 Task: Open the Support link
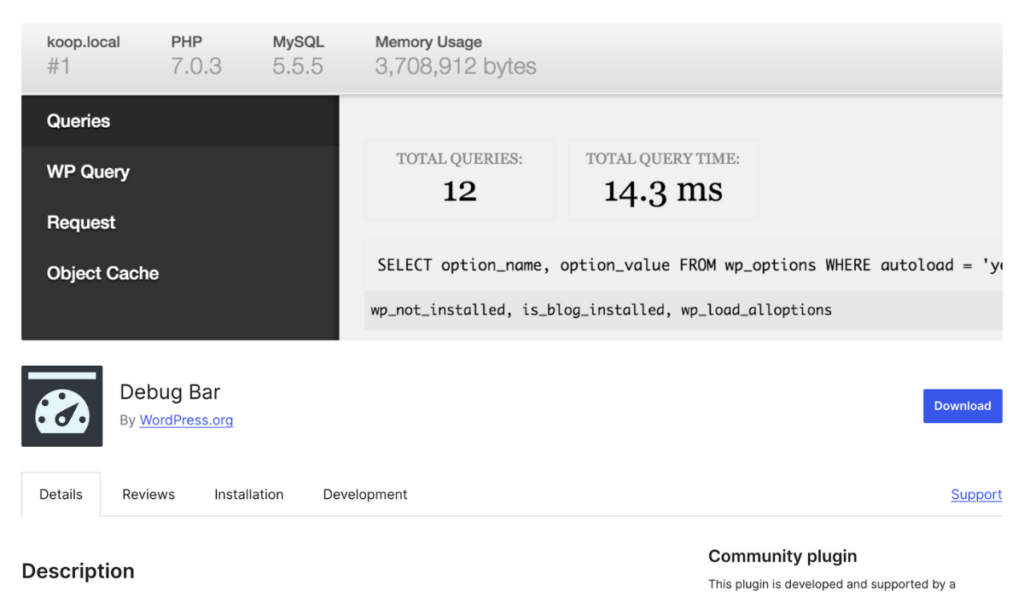click(x=975, y=494)
